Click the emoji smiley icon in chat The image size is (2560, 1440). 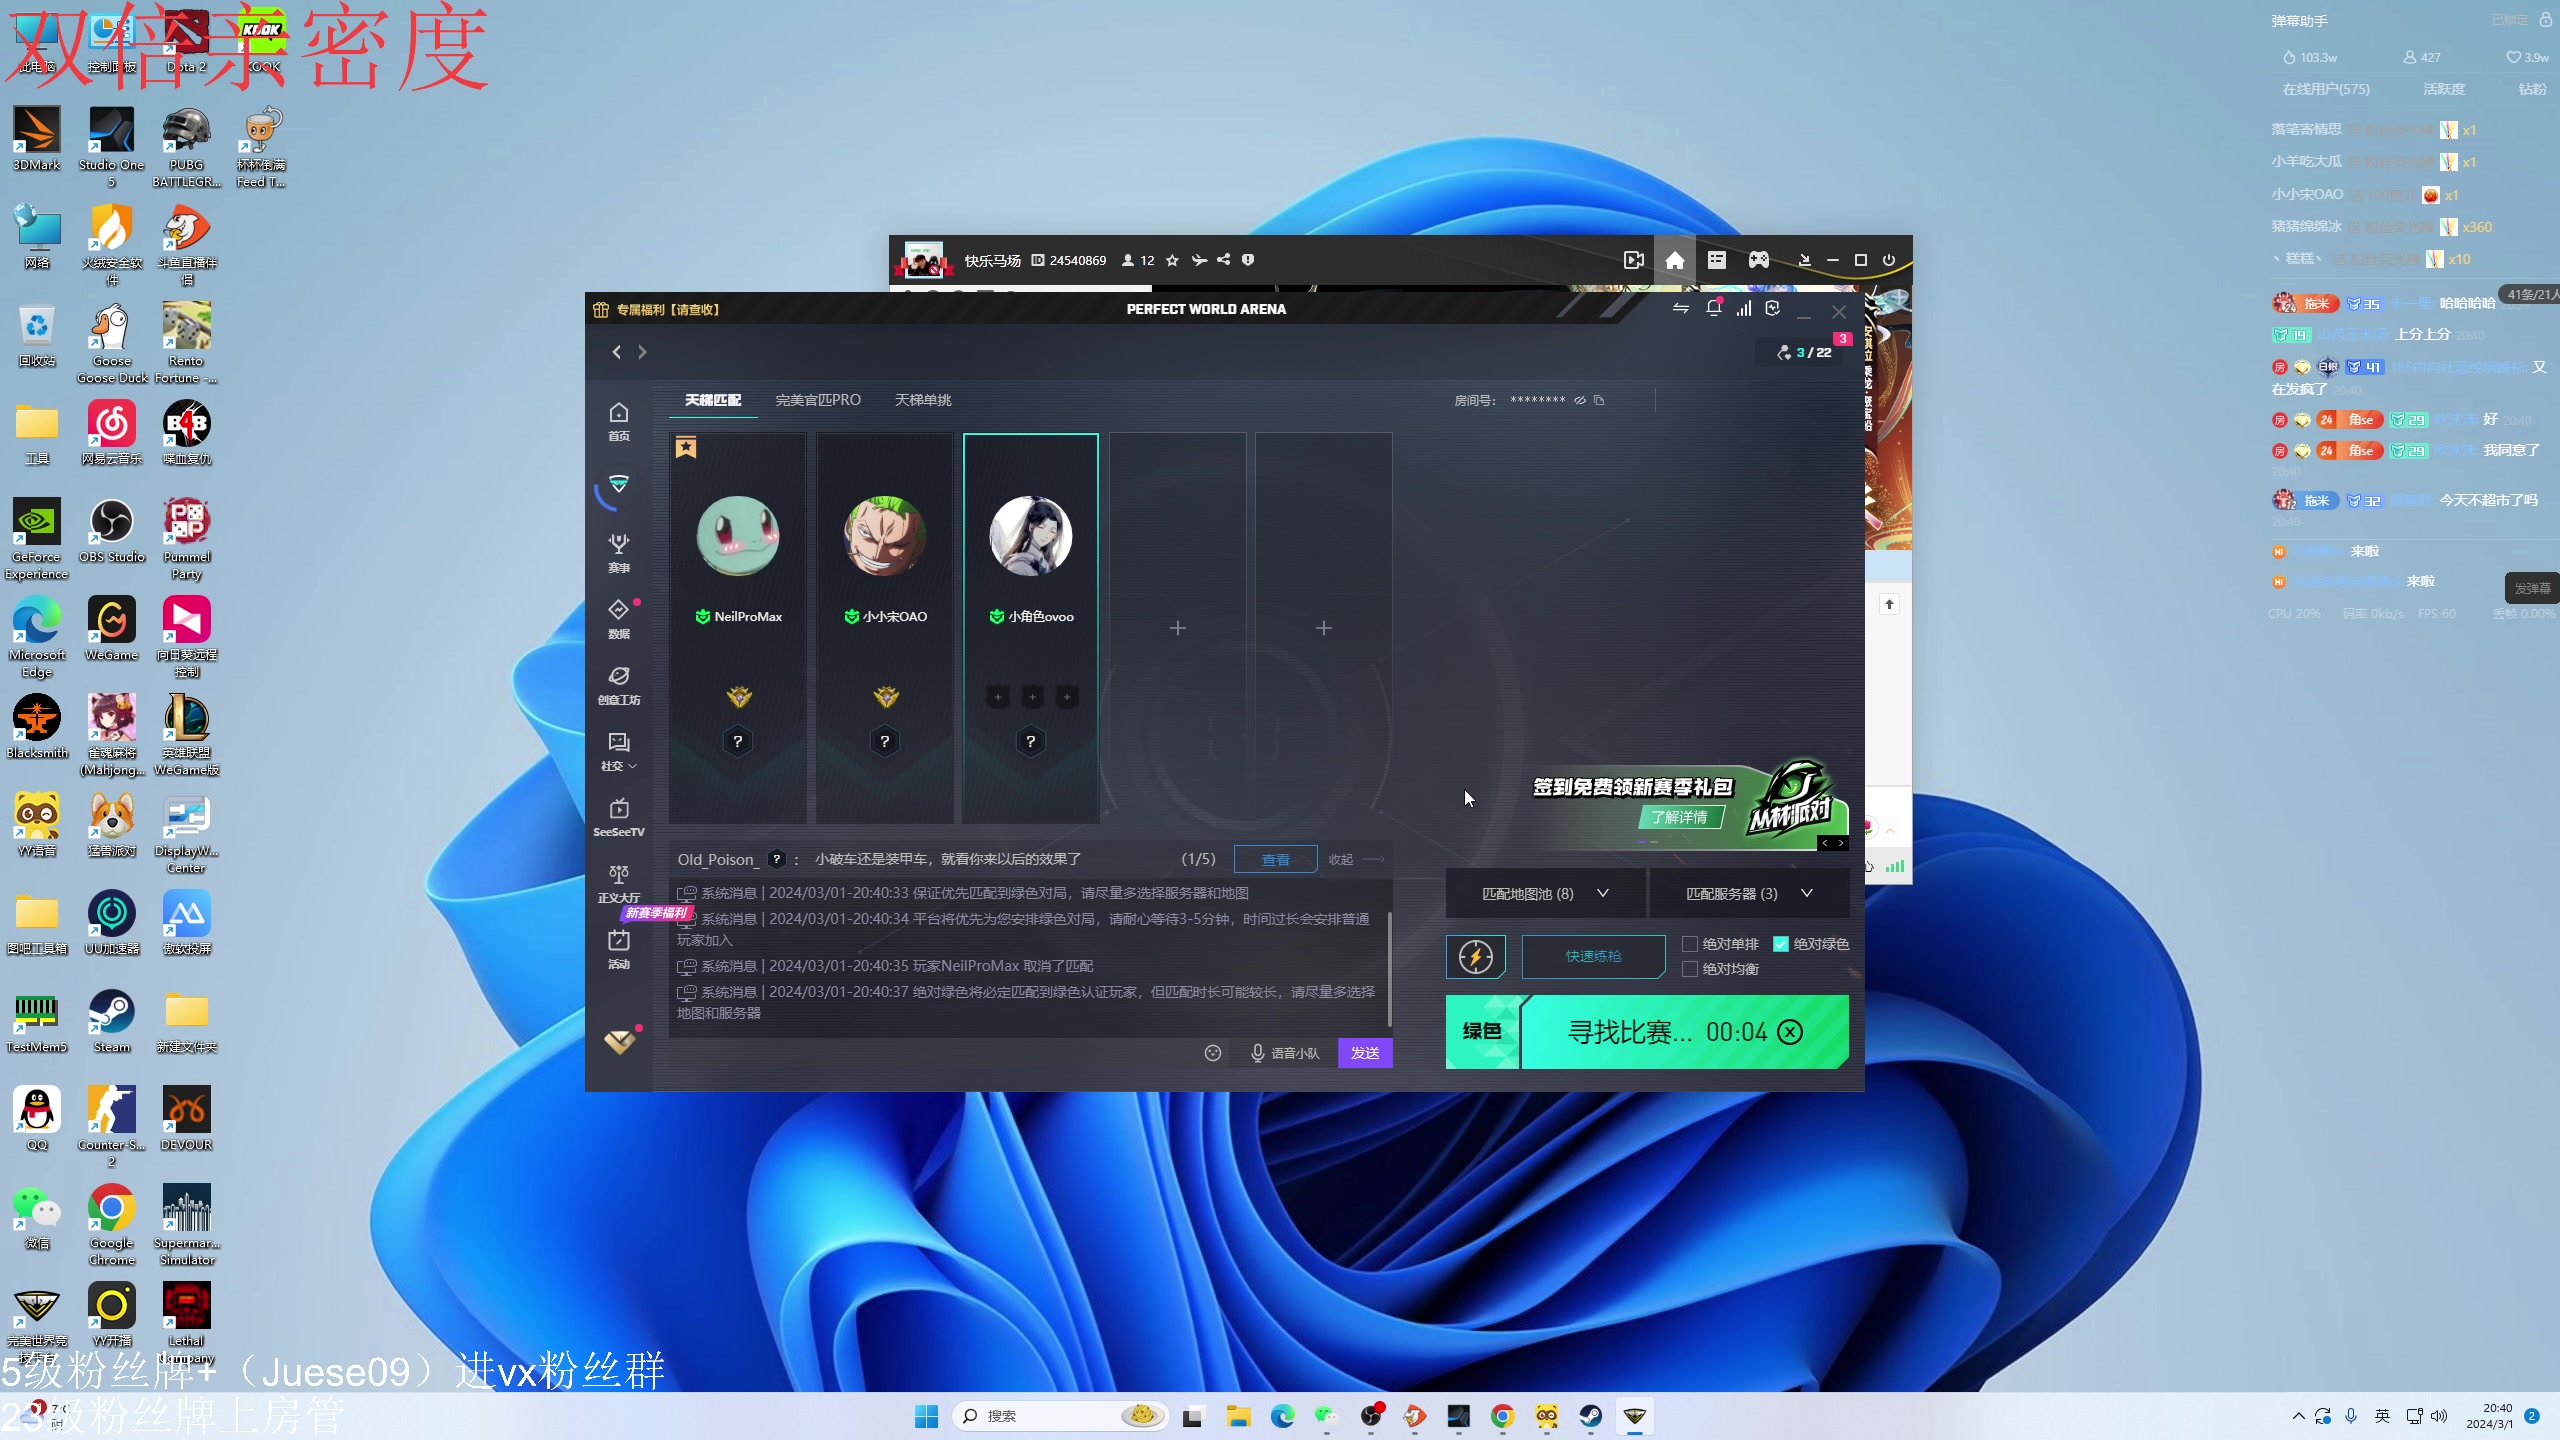pos(1213,1053)
